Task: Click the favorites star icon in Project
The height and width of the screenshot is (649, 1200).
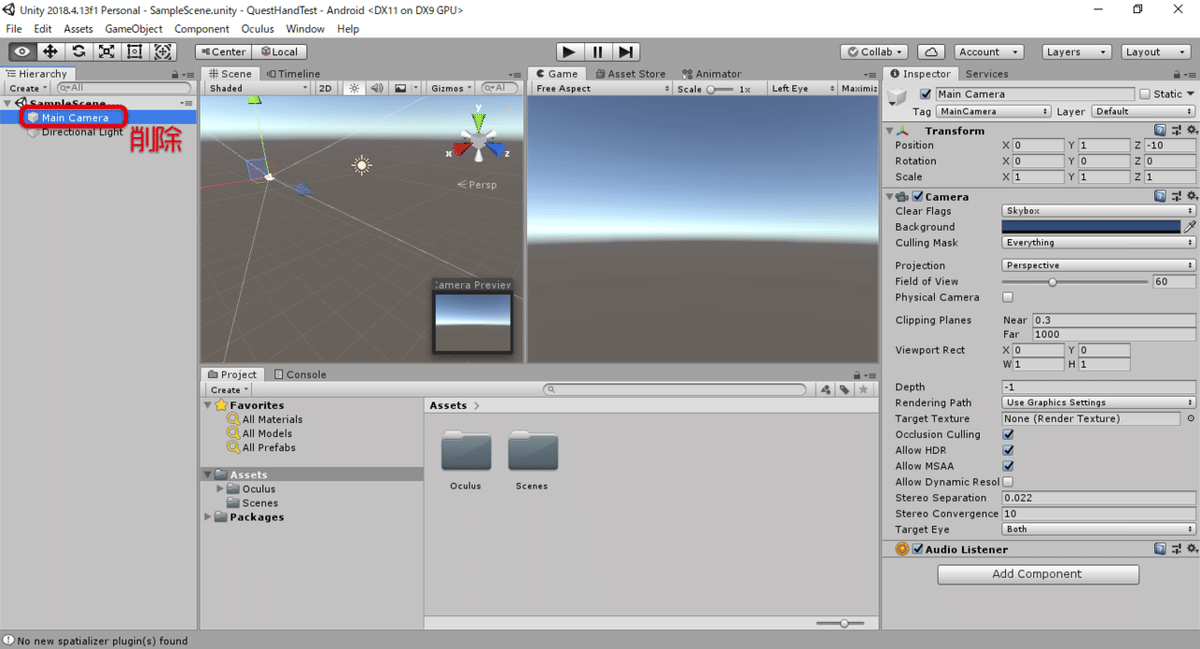Action: 864,389
